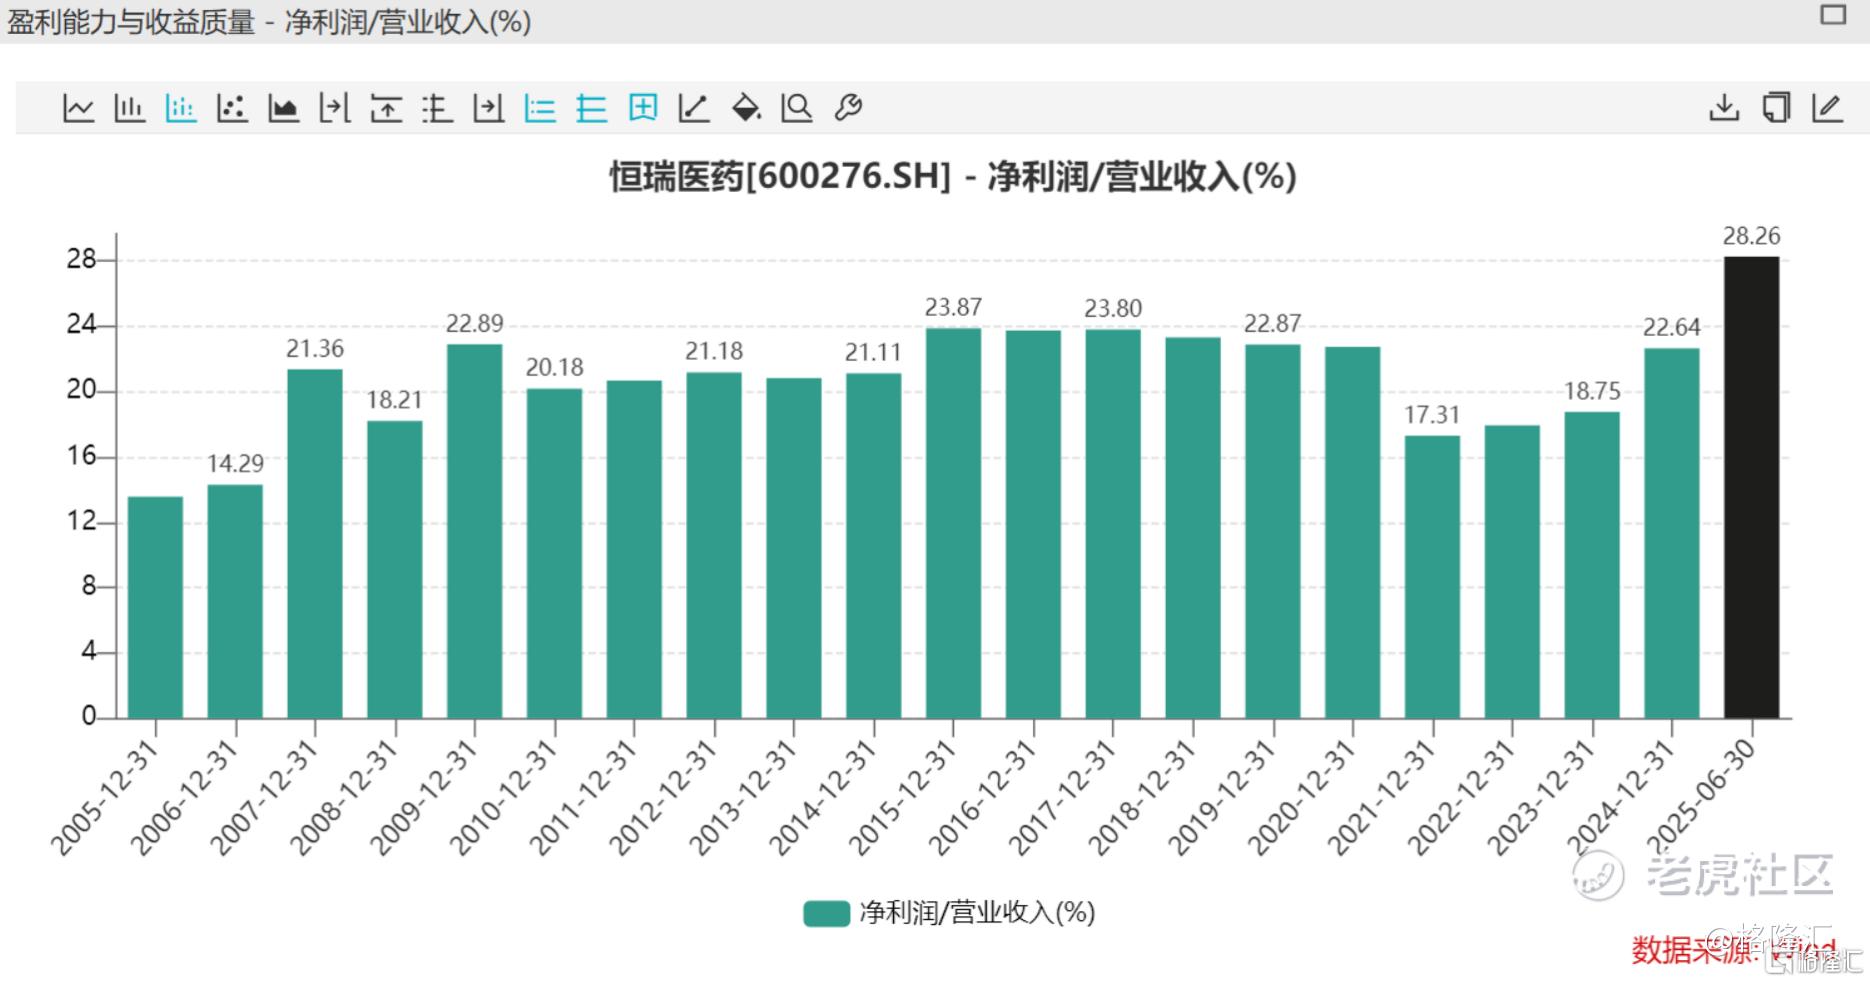Maximize the panel using the square icon

[1833, 15]
